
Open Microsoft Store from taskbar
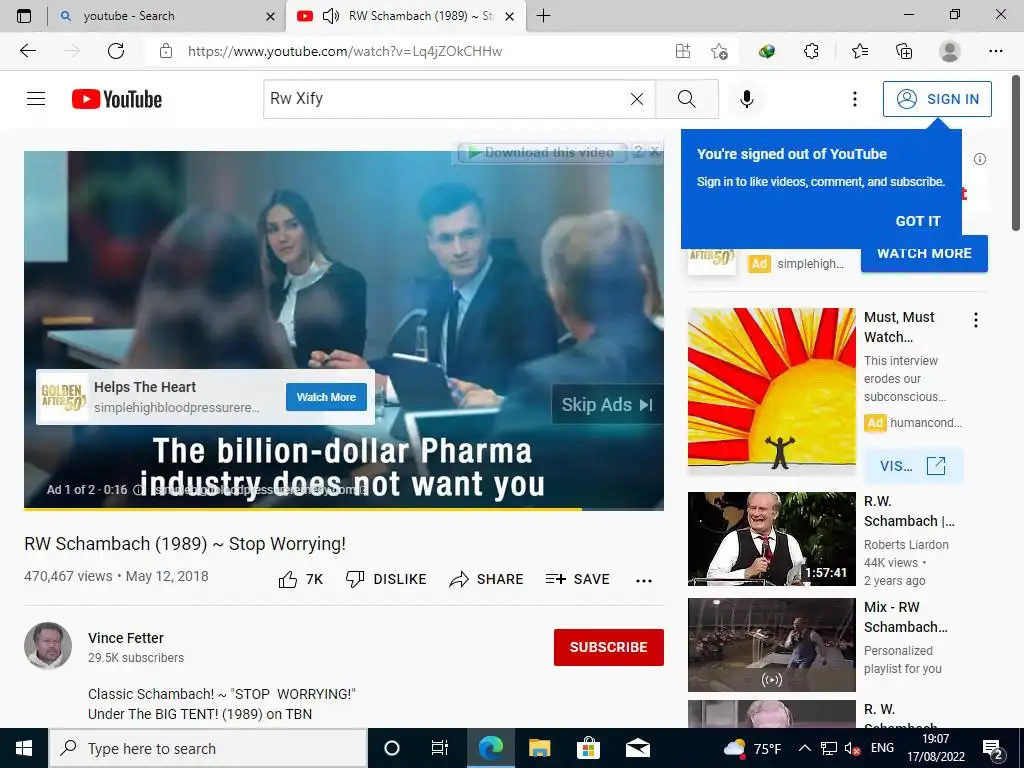[x=588, y=748]
